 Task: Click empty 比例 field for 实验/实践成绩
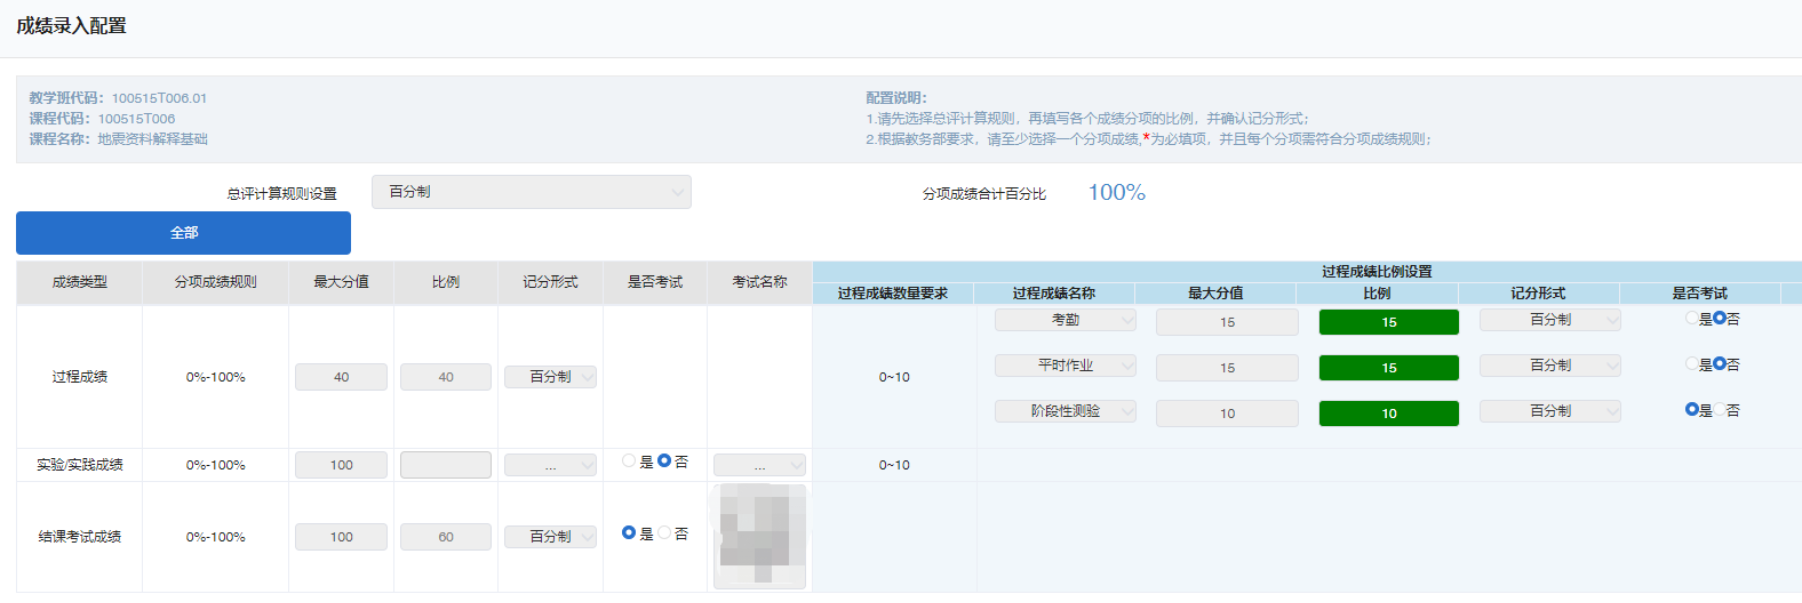point(445,465)
